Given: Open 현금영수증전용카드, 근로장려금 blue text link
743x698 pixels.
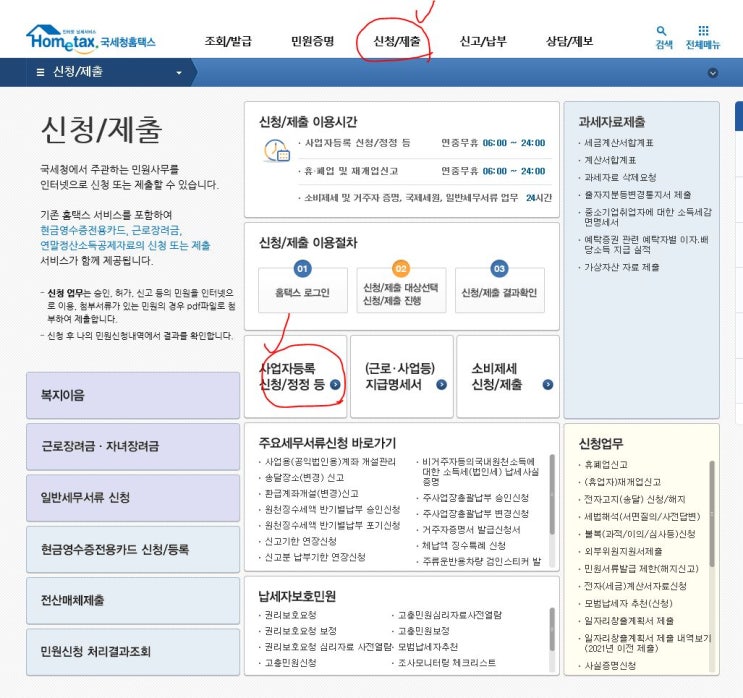Looking at the screenshot, I should (111, 230).
